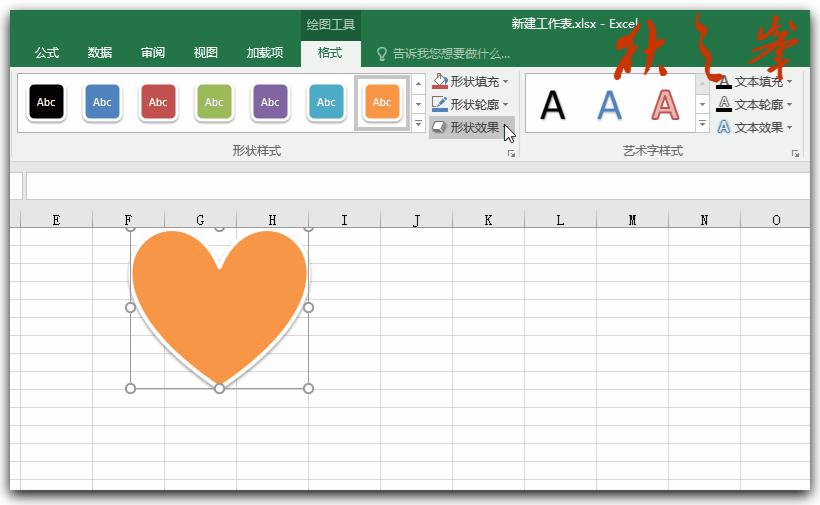This screenshot has width=820, height=505.
Task: Switch to the 视图 tab
Action: pos(206,53)
